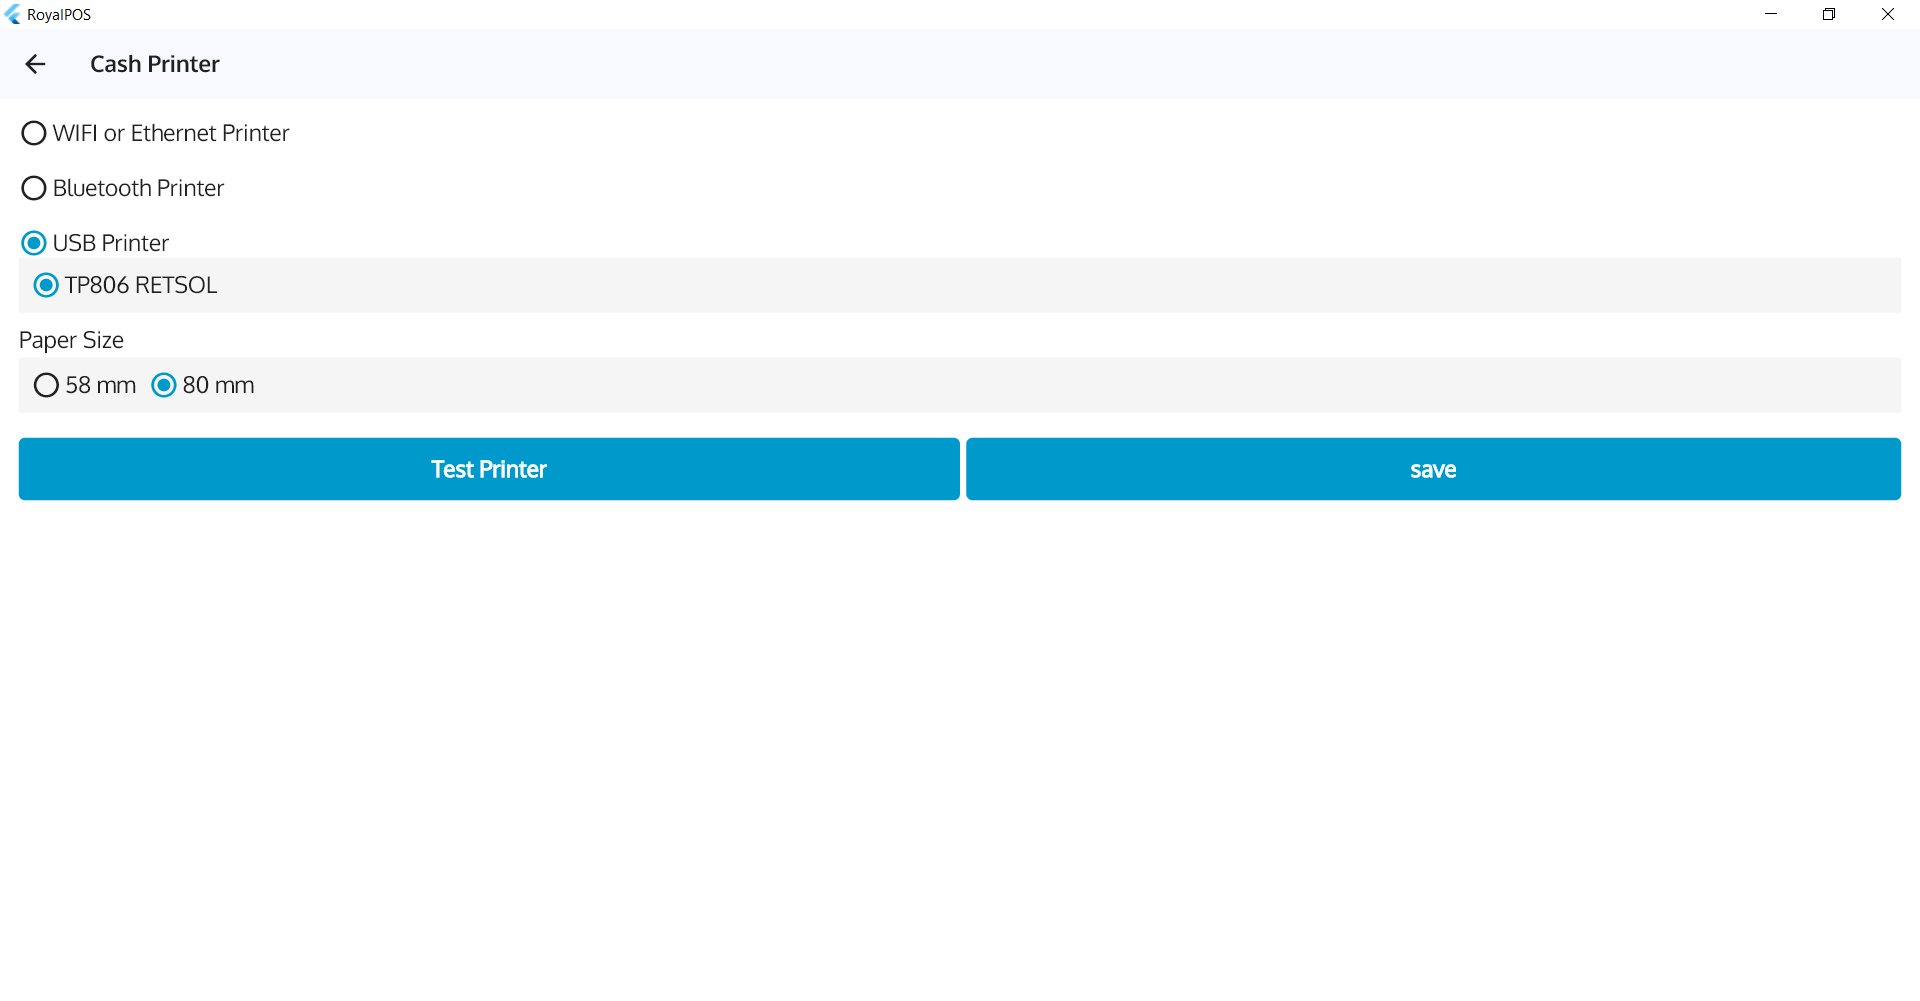The width and height of the screenshot is (1920, 1001).
Task: Select the WIFI or Ethernet Printer option
Action: [33, 132]
